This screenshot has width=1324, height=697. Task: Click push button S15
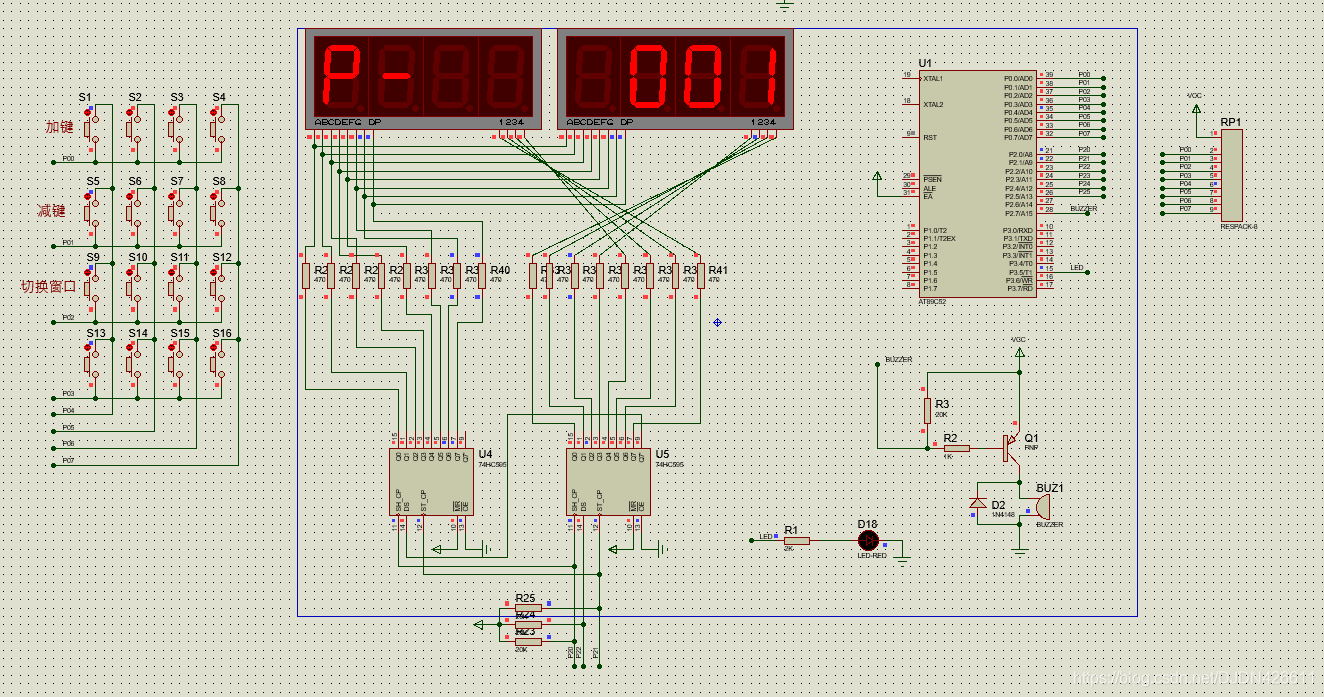pos(176,363)
